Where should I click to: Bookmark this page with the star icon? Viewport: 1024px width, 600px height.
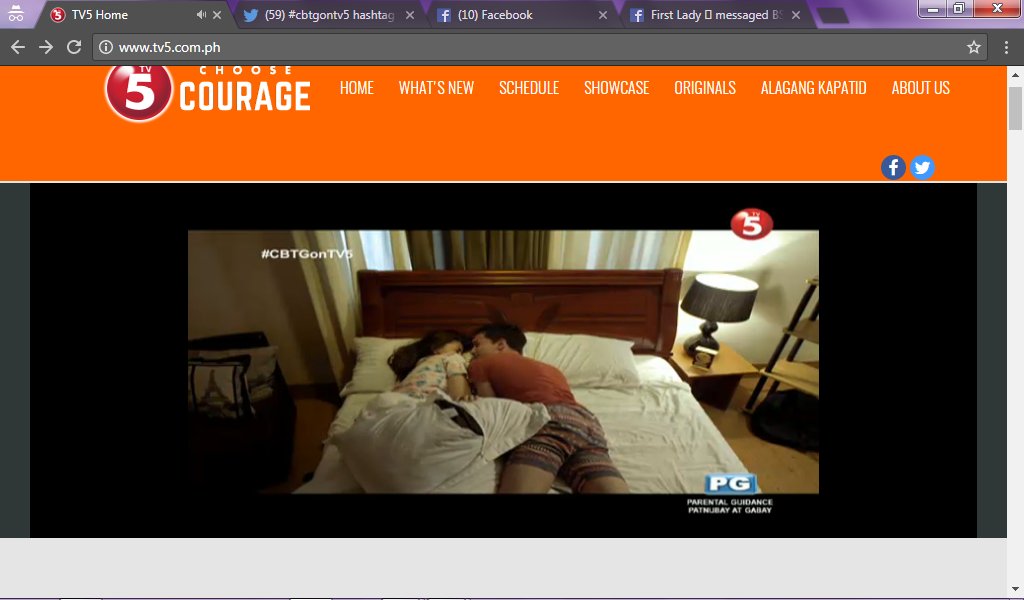click(974, 47)
